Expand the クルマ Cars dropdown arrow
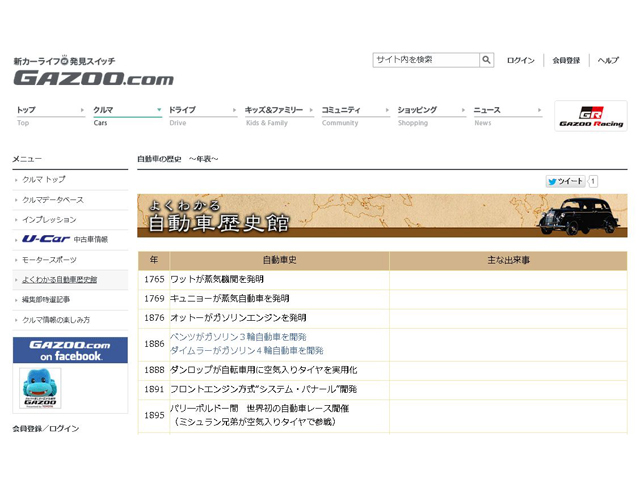Viewport: 640px width, 480px height. [158, 110]
